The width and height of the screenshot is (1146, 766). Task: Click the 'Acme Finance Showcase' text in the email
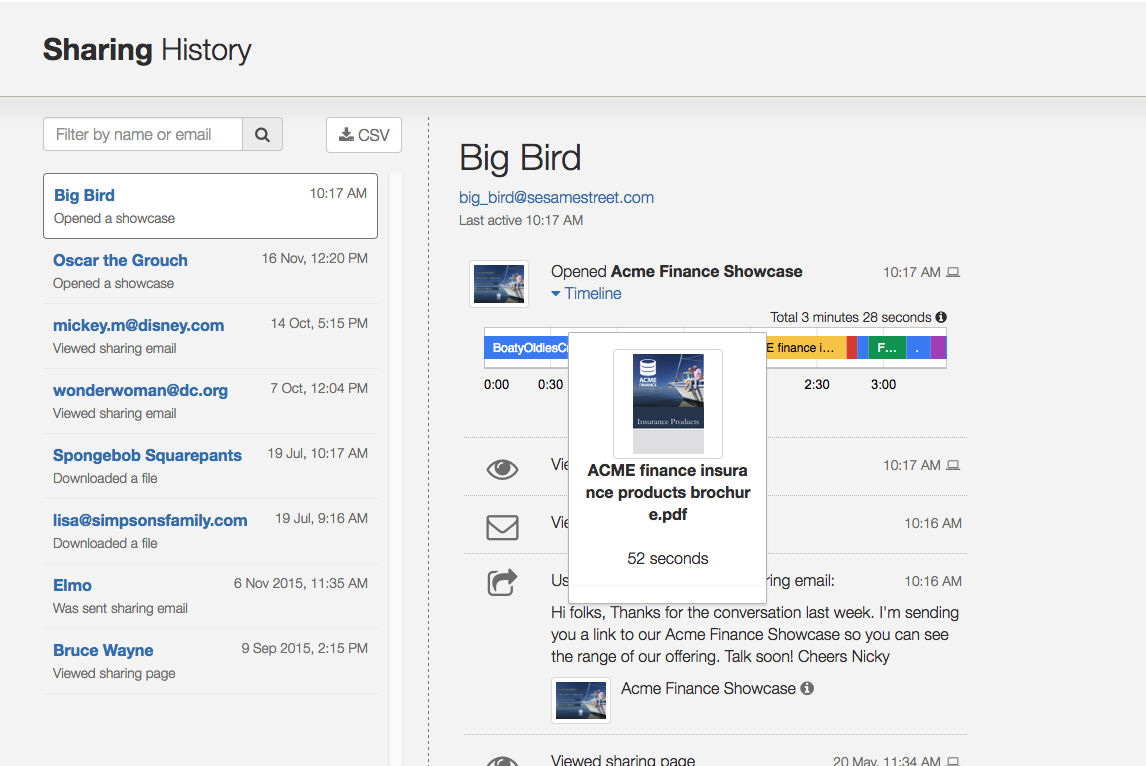coord(708,689)
